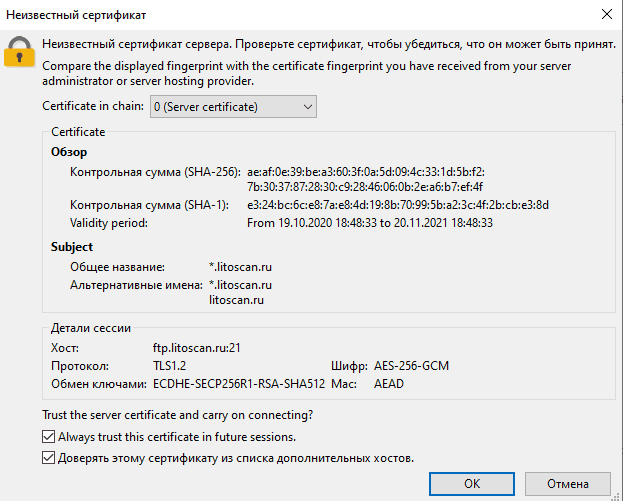623x501 pixels.
Task: Click the alternative name litoscan.ru entry
Action: [x=236, y=300]
